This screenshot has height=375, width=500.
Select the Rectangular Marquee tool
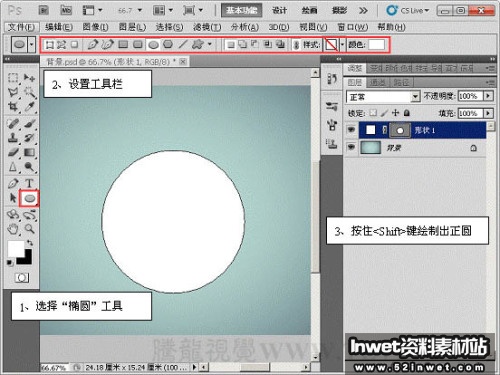coord(13,78)
